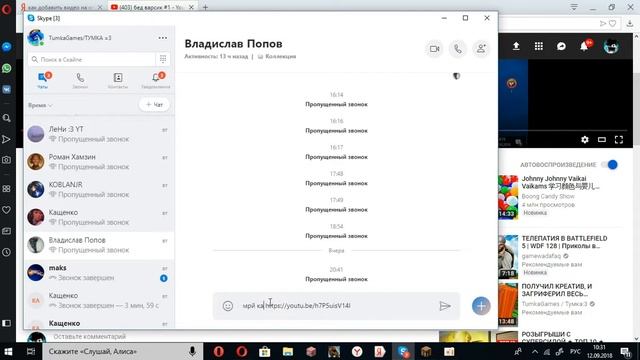Image resolution: width=640 pixels, height=360 pixels.
Task: Open ТЕЛЕПАТИЯ В BATTLEFIELD 5 video
Action: pyautogui.click(x=564, y=242)
